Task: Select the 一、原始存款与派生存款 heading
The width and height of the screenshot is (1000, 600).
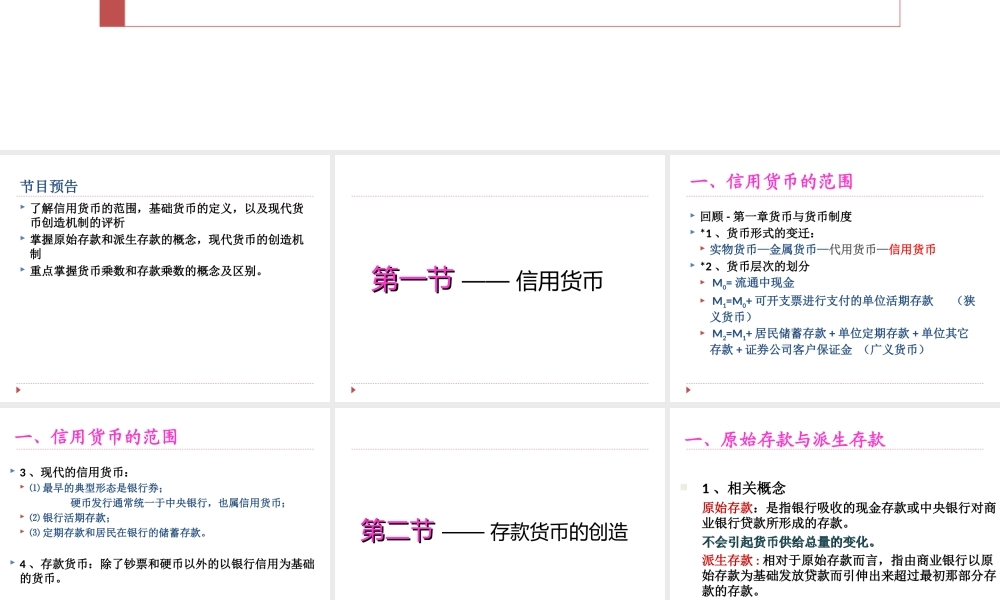Action: pos(785,438)
